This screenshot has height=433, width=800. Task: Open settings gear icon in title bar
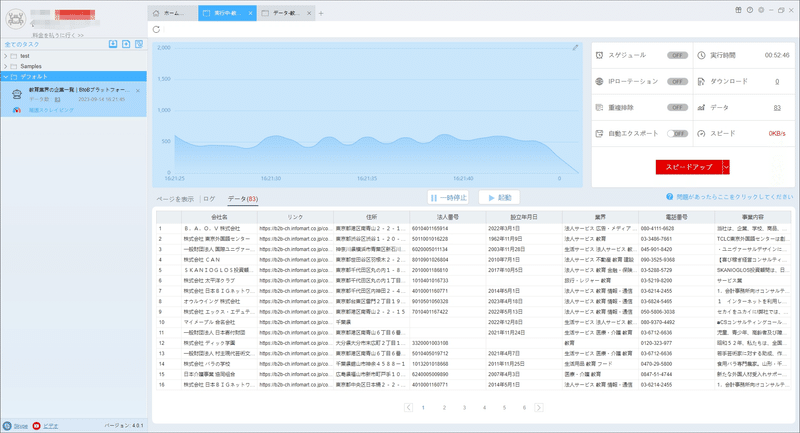coord(761,10)
